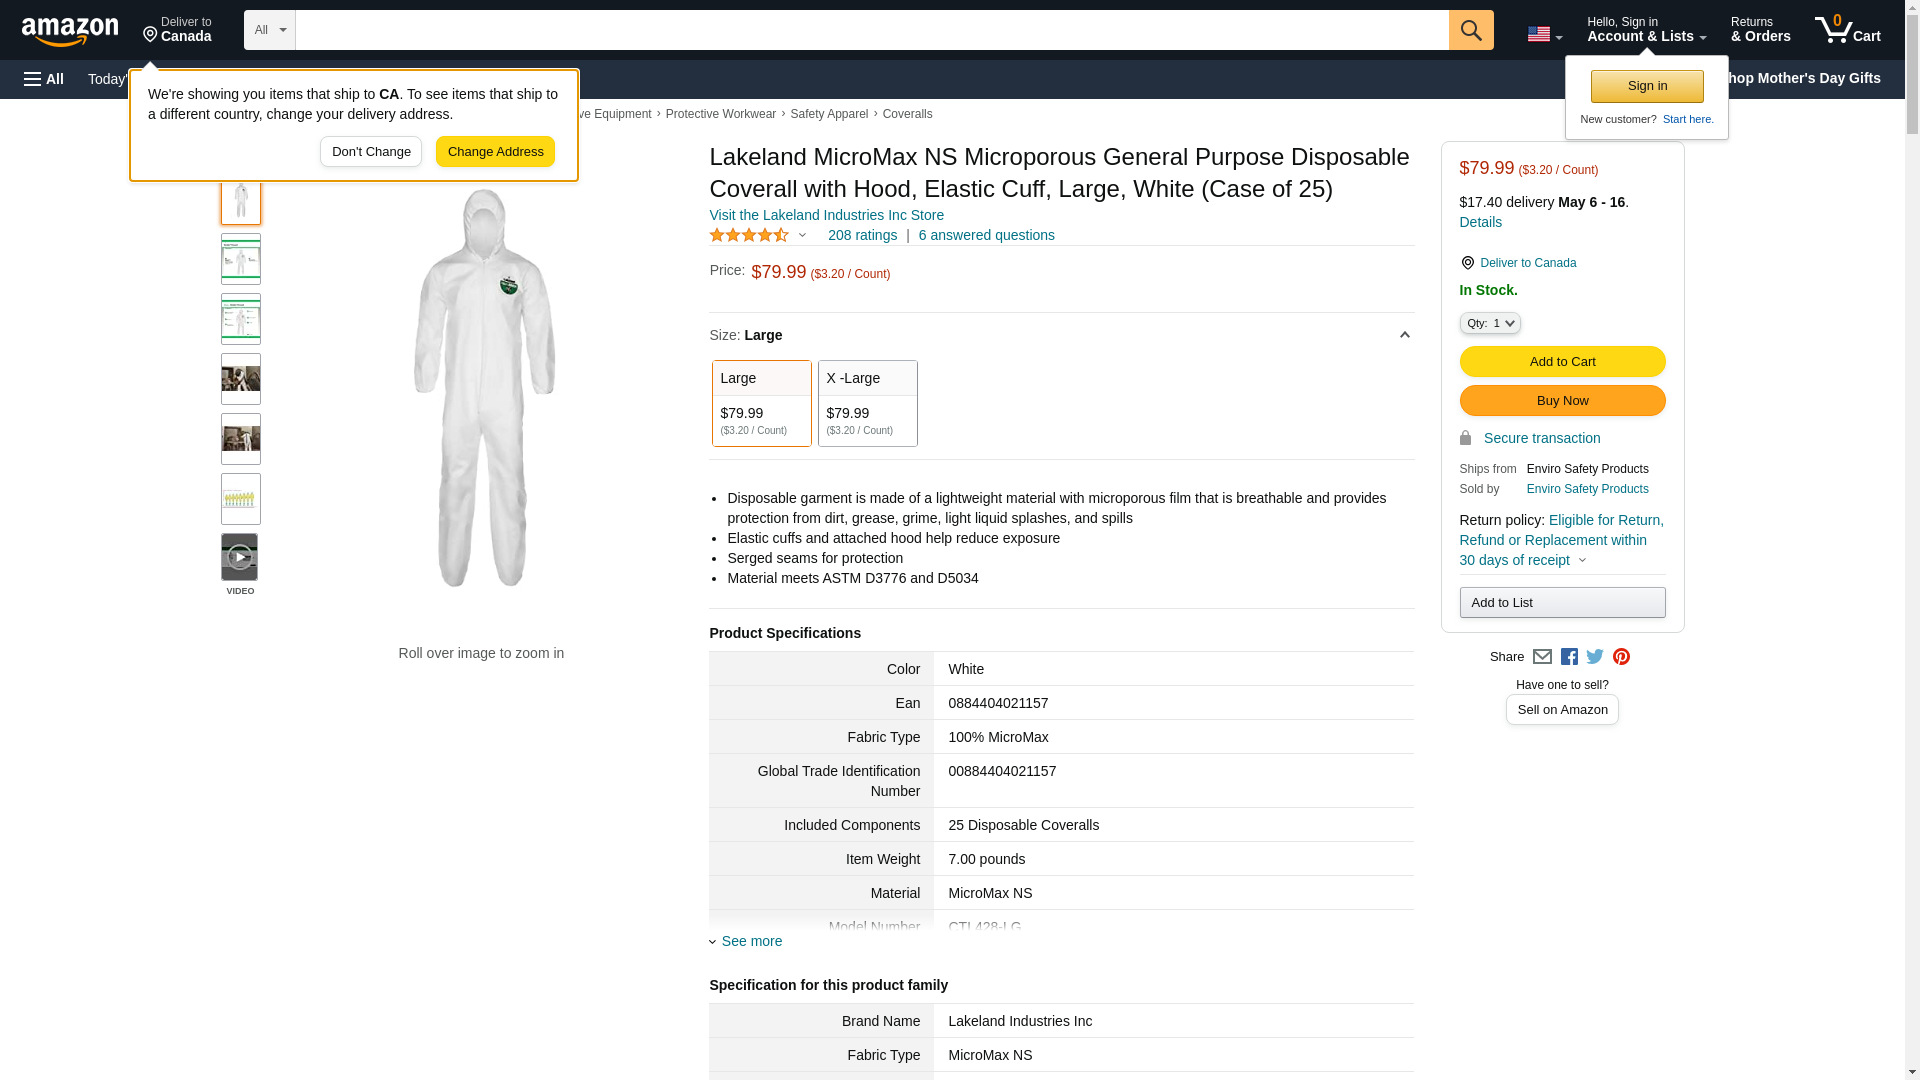The width and height of the screenshot is (1920, 1080).
Task: Share product on Twitter
Action: click(x=1595, y=657)
